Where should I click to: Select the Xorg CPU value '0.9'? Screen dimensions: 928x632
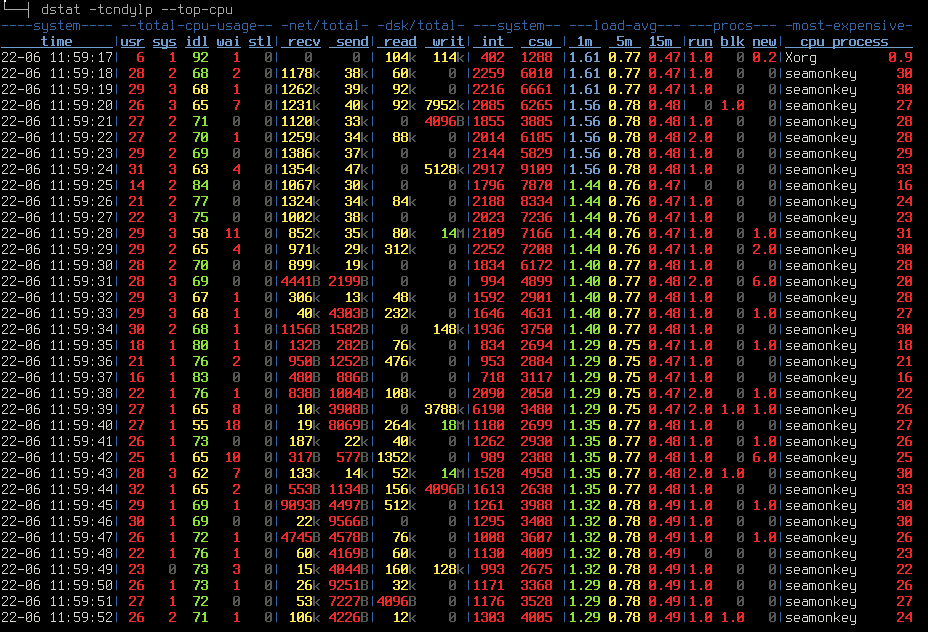(x=900, y=57)
